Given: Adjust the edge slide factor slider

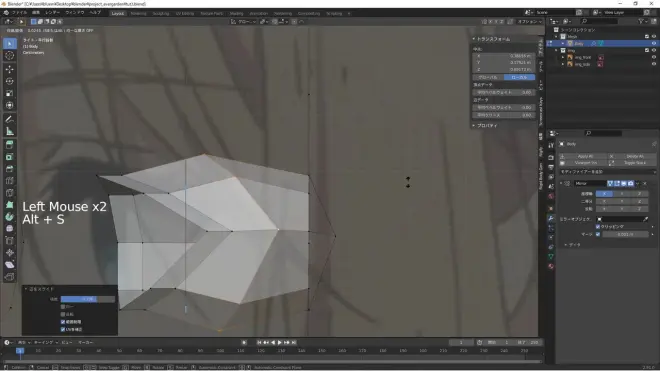Looking at the screenshot, I should (x=88, y=299).
